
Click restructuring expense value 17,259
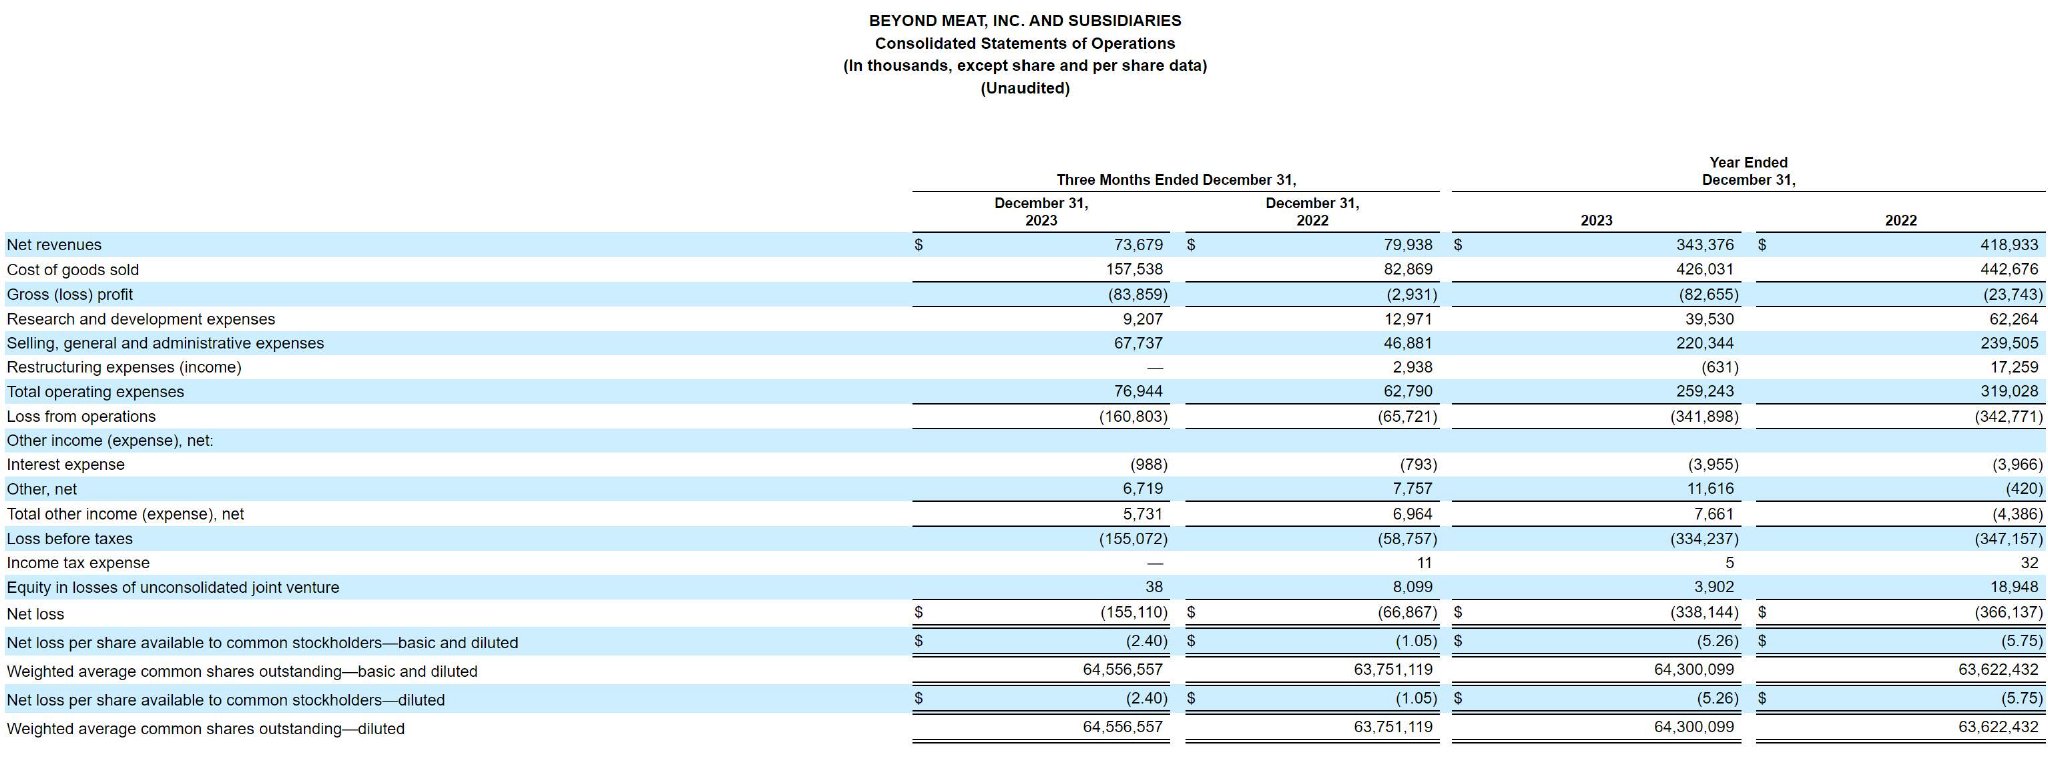coord(2013,367)
